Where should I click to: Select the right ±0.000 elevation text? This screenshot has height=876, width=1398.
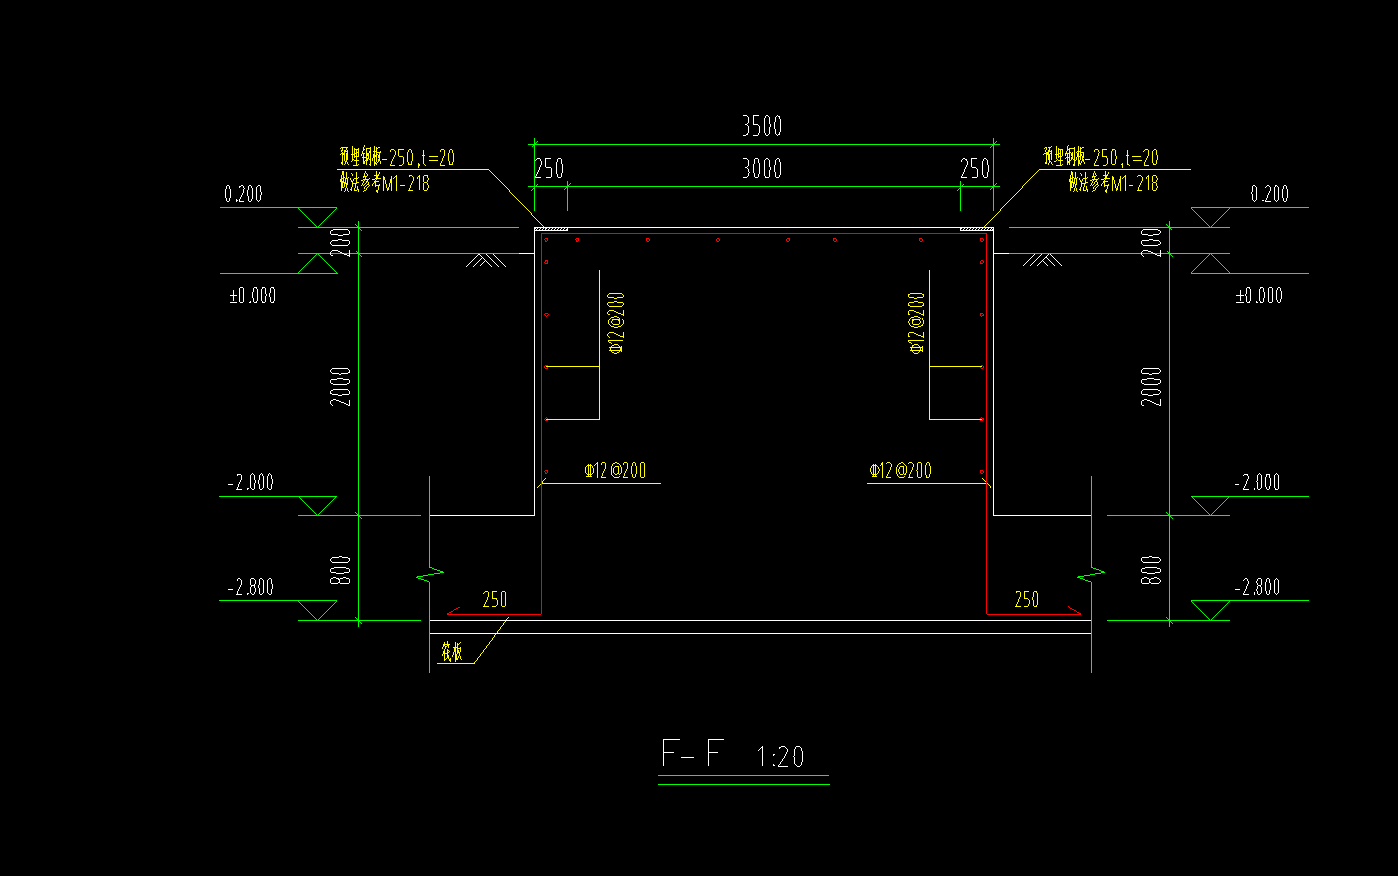click(x=1259, y=295)
